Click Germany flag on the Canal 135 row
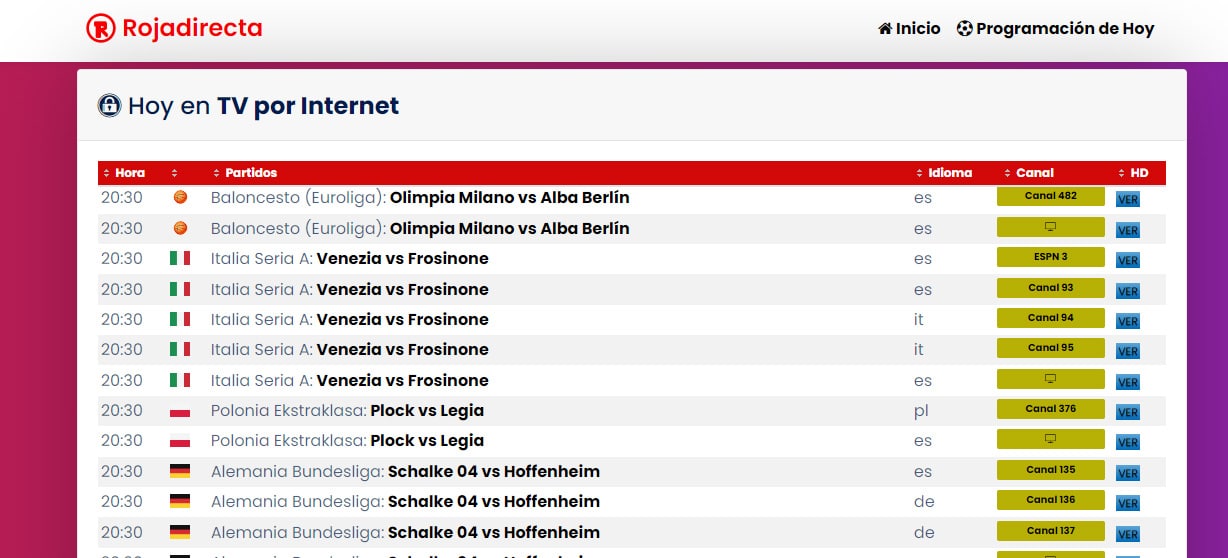Viewport: 1228px width, 558px height. click(180, 471)
